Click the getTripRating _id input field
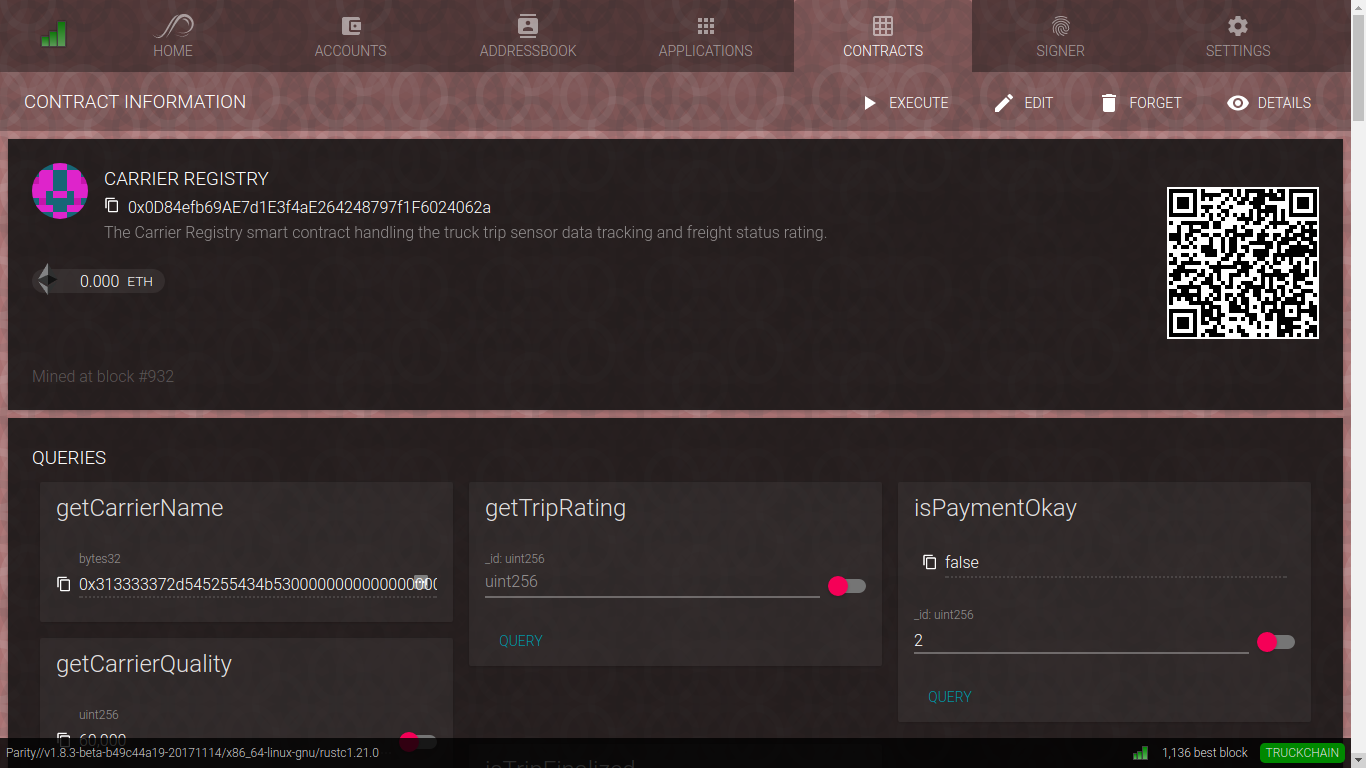 (x=652, y=582)
